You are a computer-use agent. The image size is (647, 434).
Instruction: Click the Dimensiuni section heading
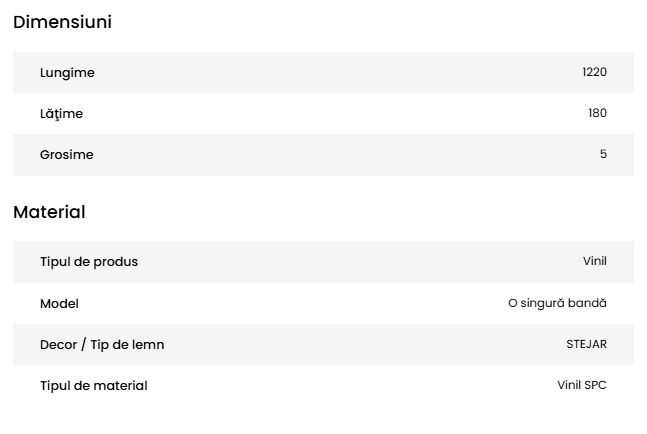click(62, 22)
